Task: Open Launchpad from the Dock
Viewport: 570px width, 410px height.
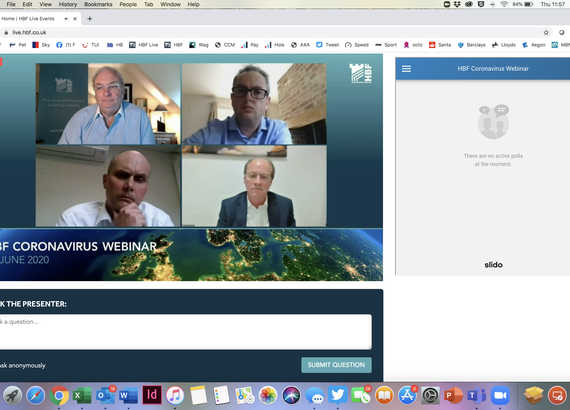Action: click(x=13, y=395)
